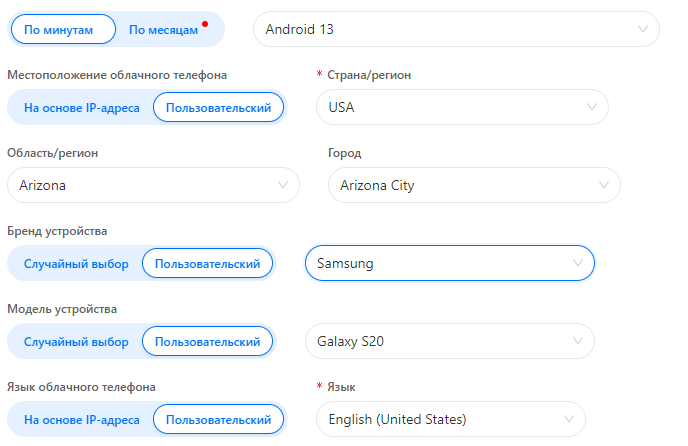This screenshot has height=446, width=688.
Task: Set device brand to Случайный выбор
Action: (76, 264)
